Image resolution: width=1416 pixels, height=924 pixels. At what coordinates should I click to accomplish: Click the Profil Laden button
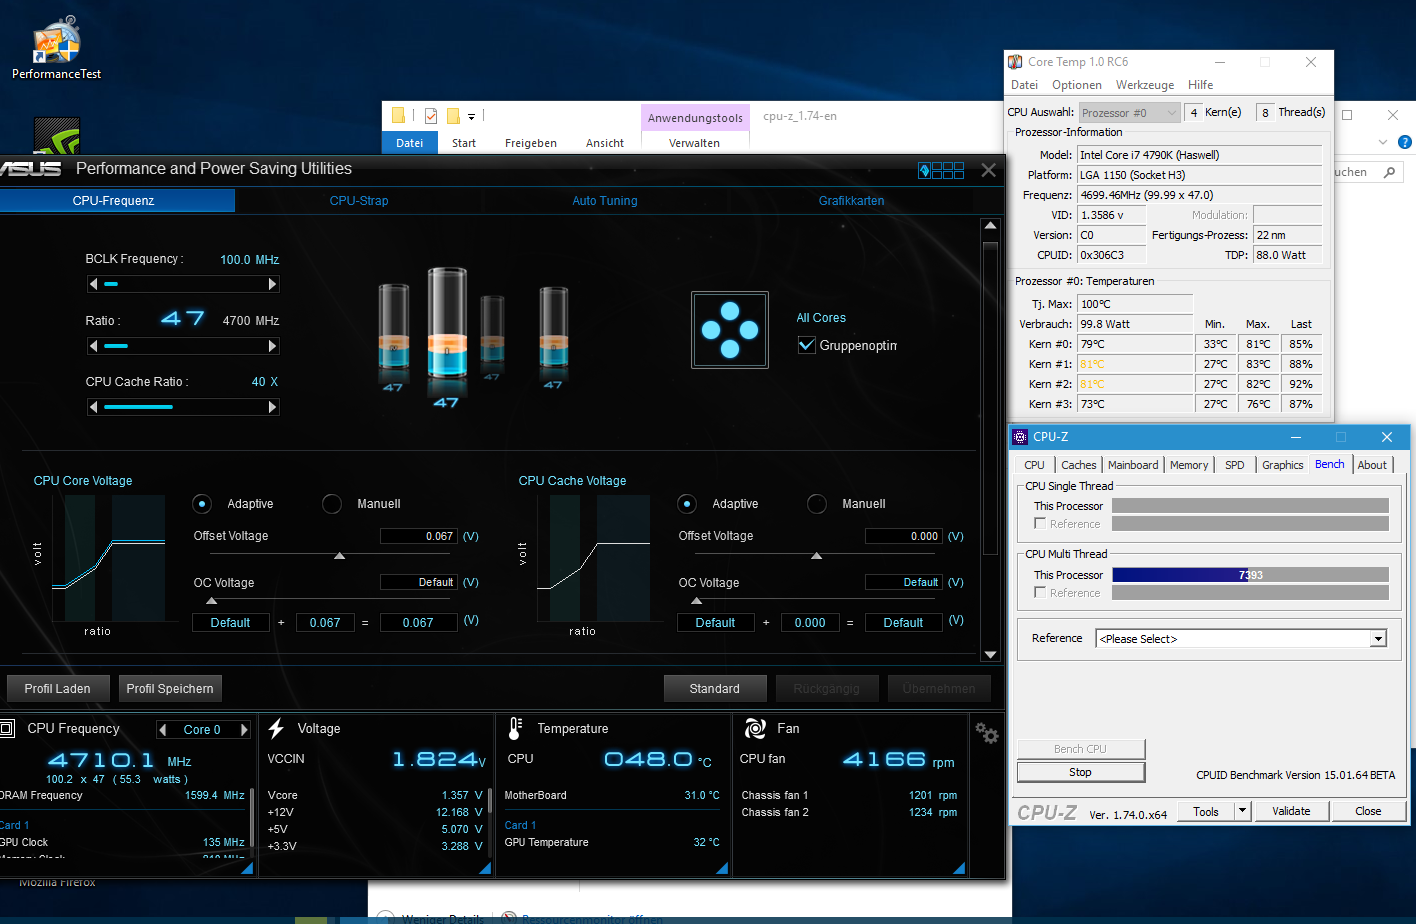tap(57, 689)
